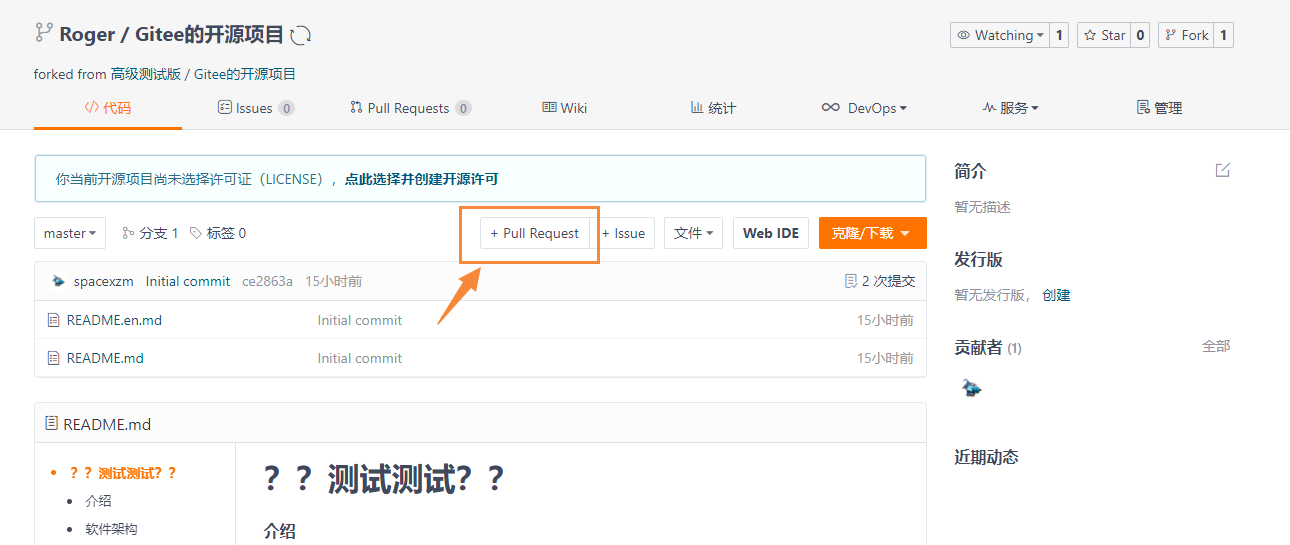Click the file icon beside README.md row
Viewport: 1290px width, 545px height.
54,358
